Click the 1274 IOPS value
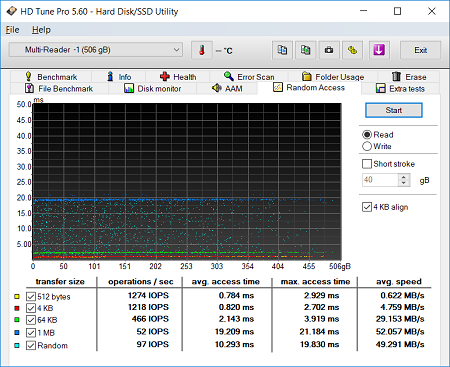Image resolution: width=450 pixels, height=367 pixels. pos(148,295)
